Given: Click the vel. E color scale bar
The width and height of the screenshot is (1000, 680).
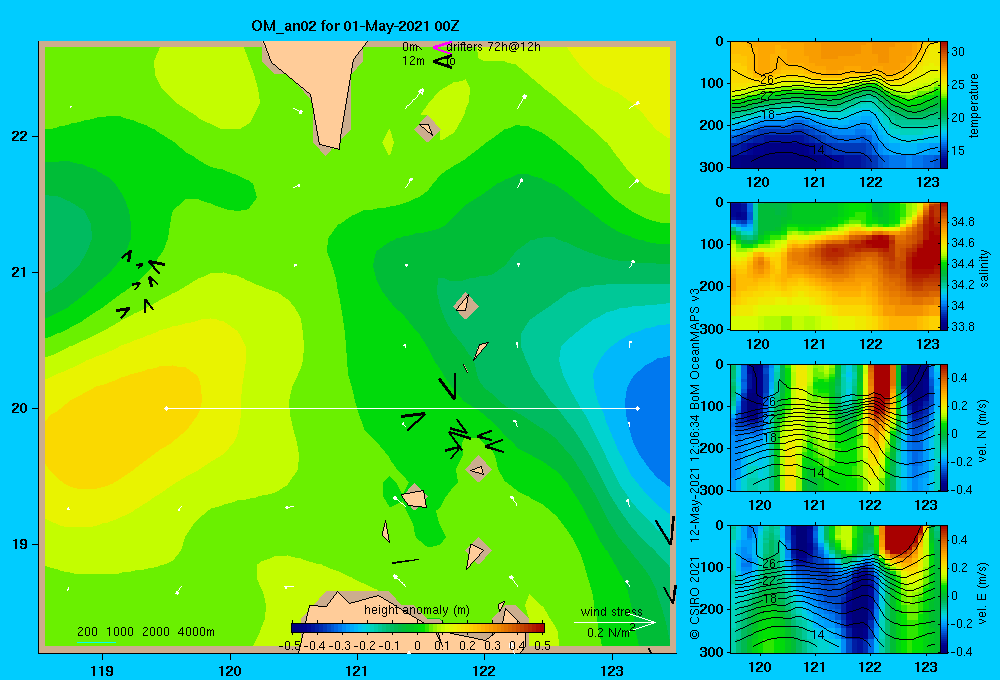Looking at the screenshot, I should click(x=944, y=589).
